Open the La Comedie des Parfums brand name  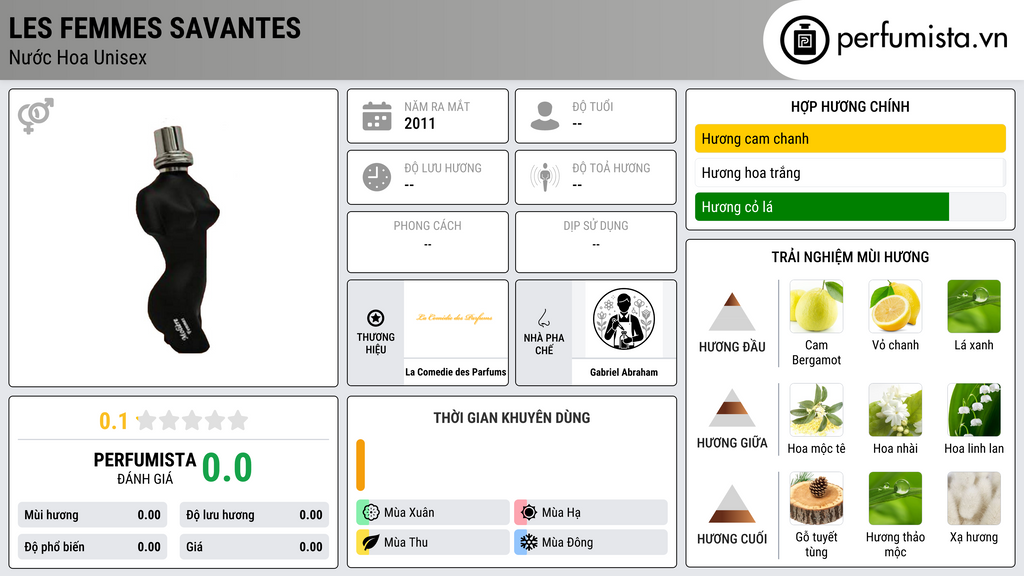click(456, 372)
